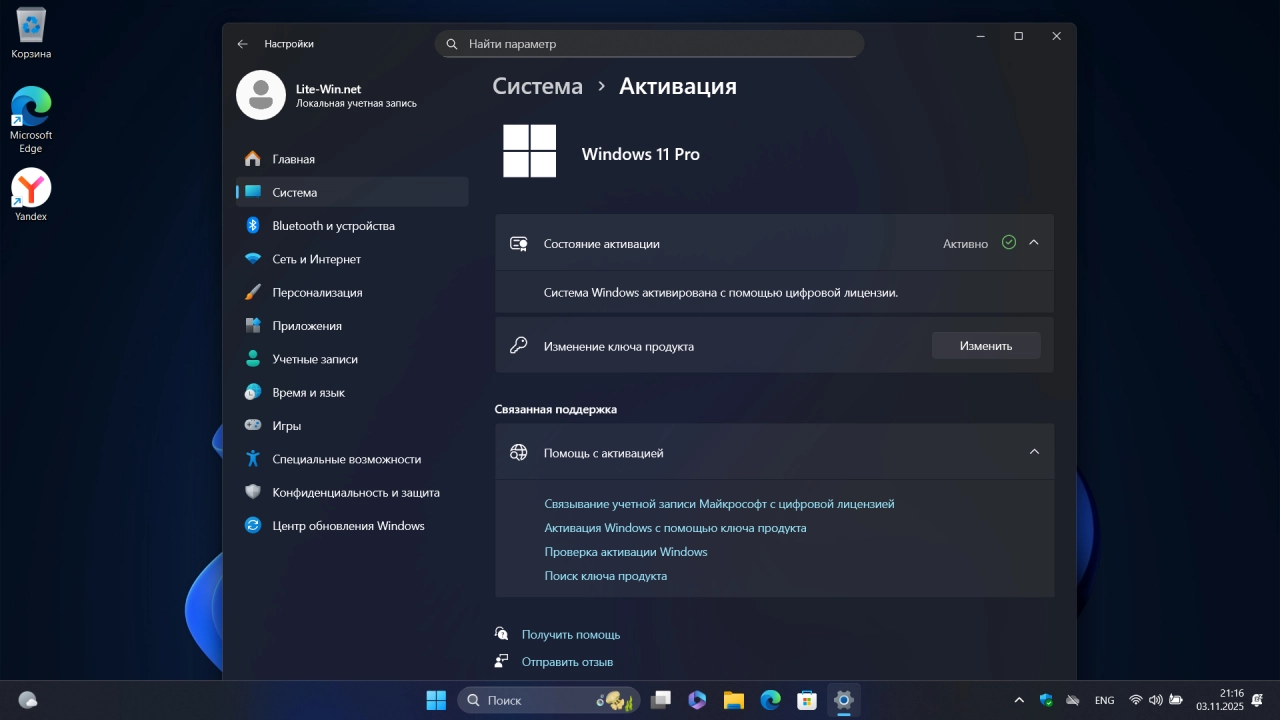Collapse the Помощь с активацией section

point(1034,452)
